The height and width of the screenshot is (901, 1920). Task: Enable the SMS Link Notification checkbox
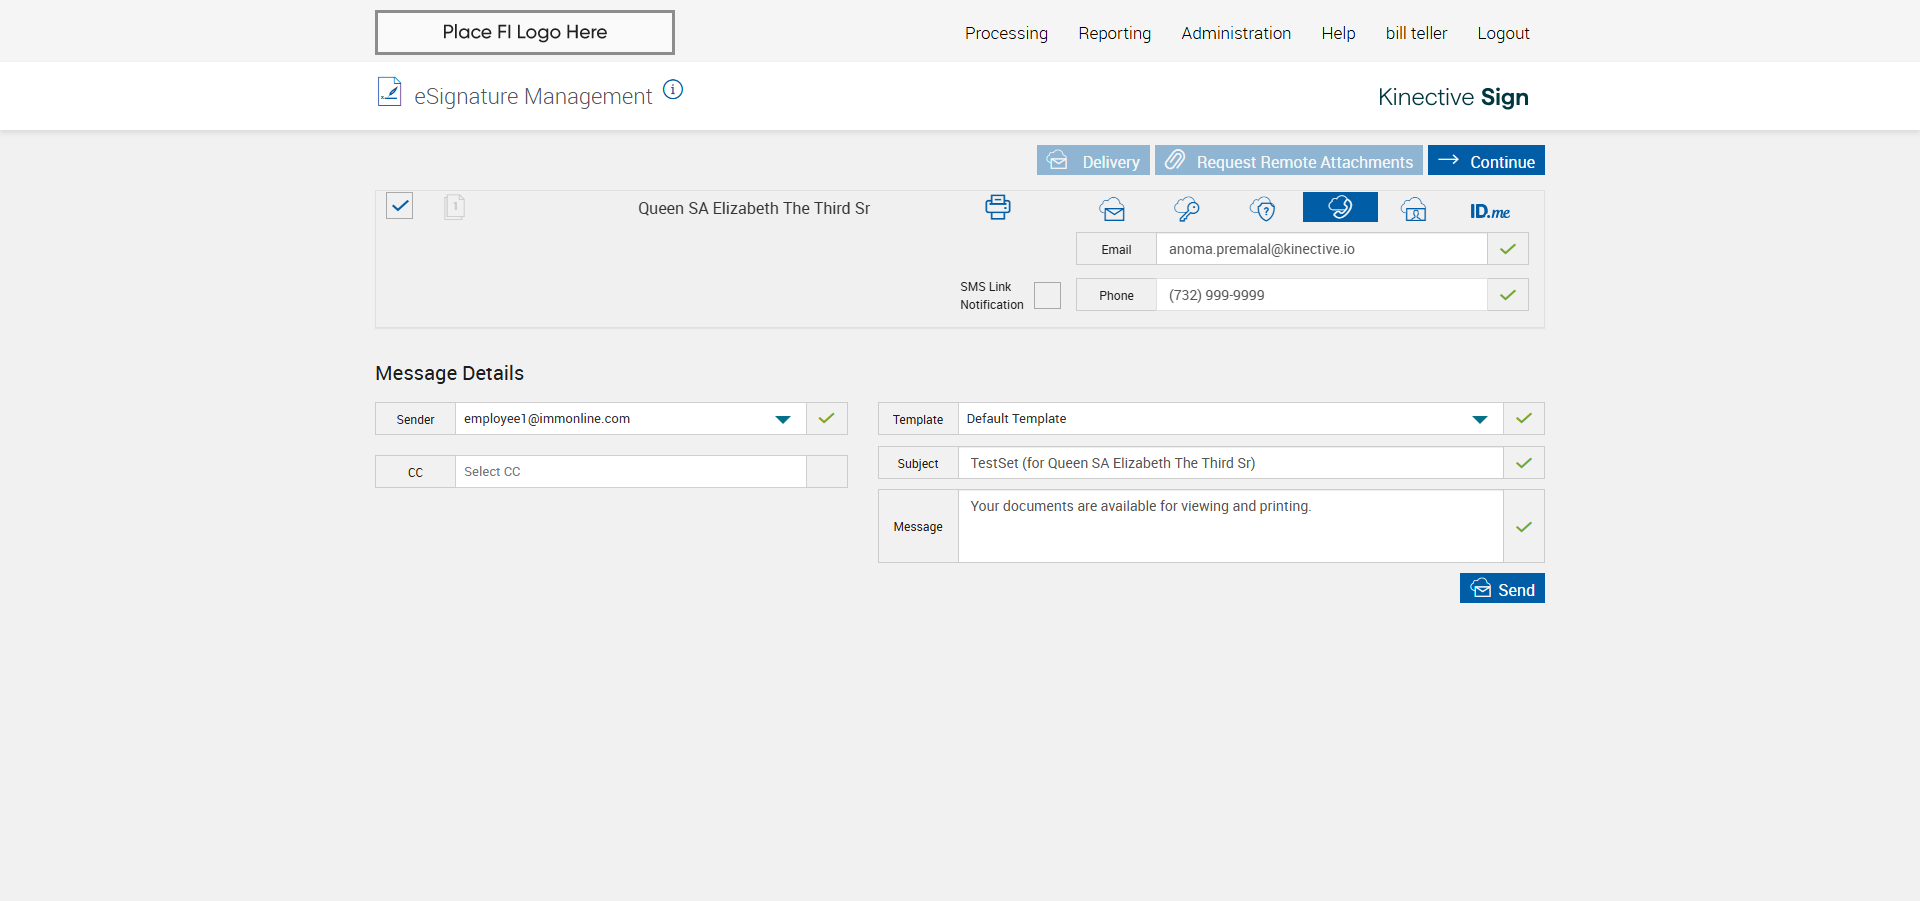(x=1047, y=296)
